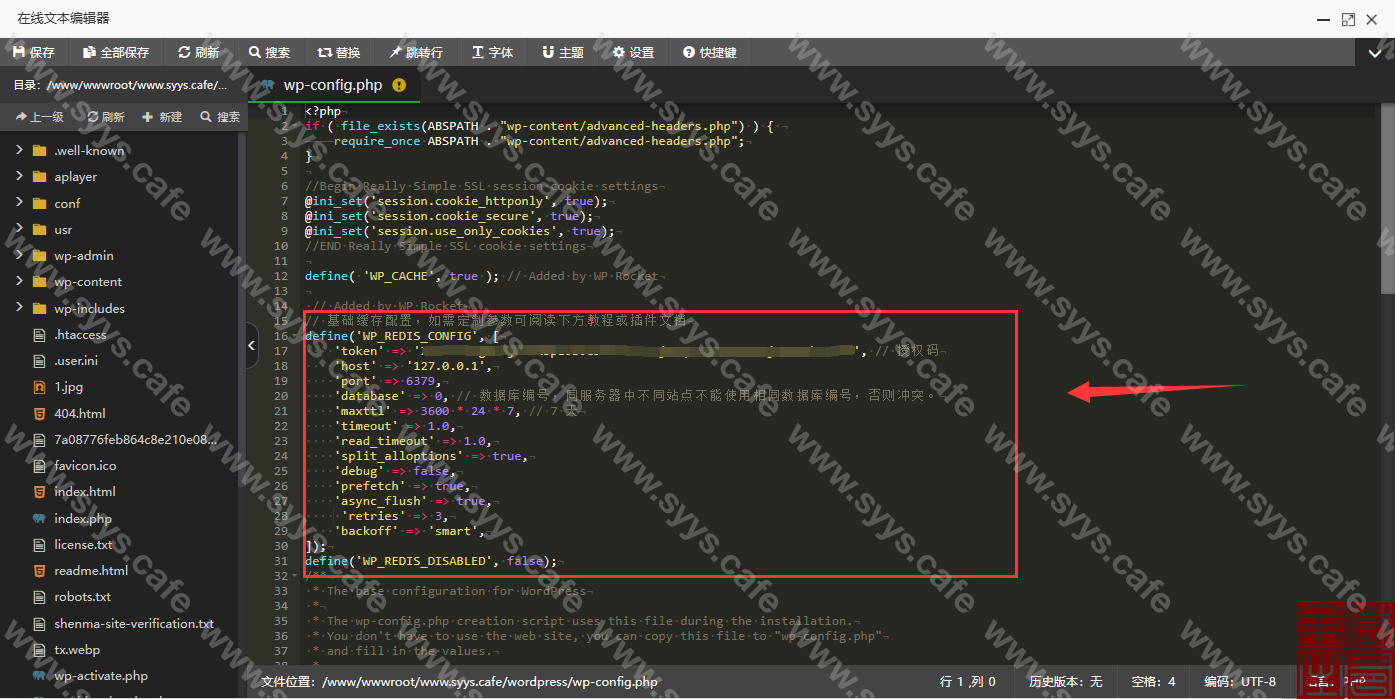This screenshot has width=1395, height=699.
Task: Expand the conf folder
Action: click(19, 203)
